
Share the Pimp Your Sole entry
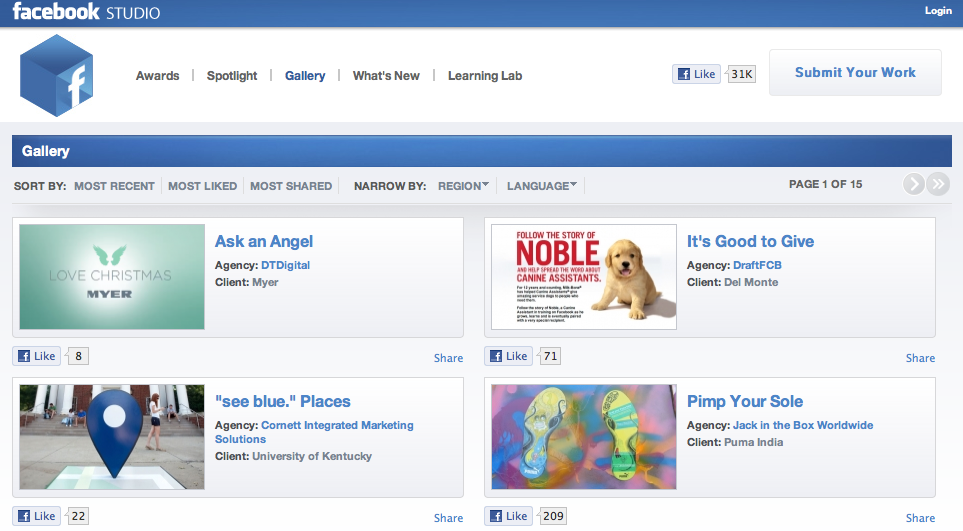(x=920, y=518)
